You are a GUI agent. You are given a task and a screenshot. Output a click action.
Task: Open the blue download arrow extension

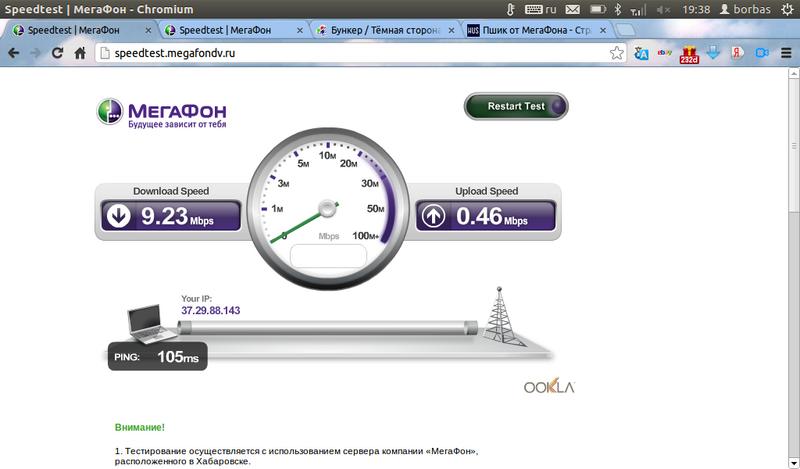[x=713, y=53]
